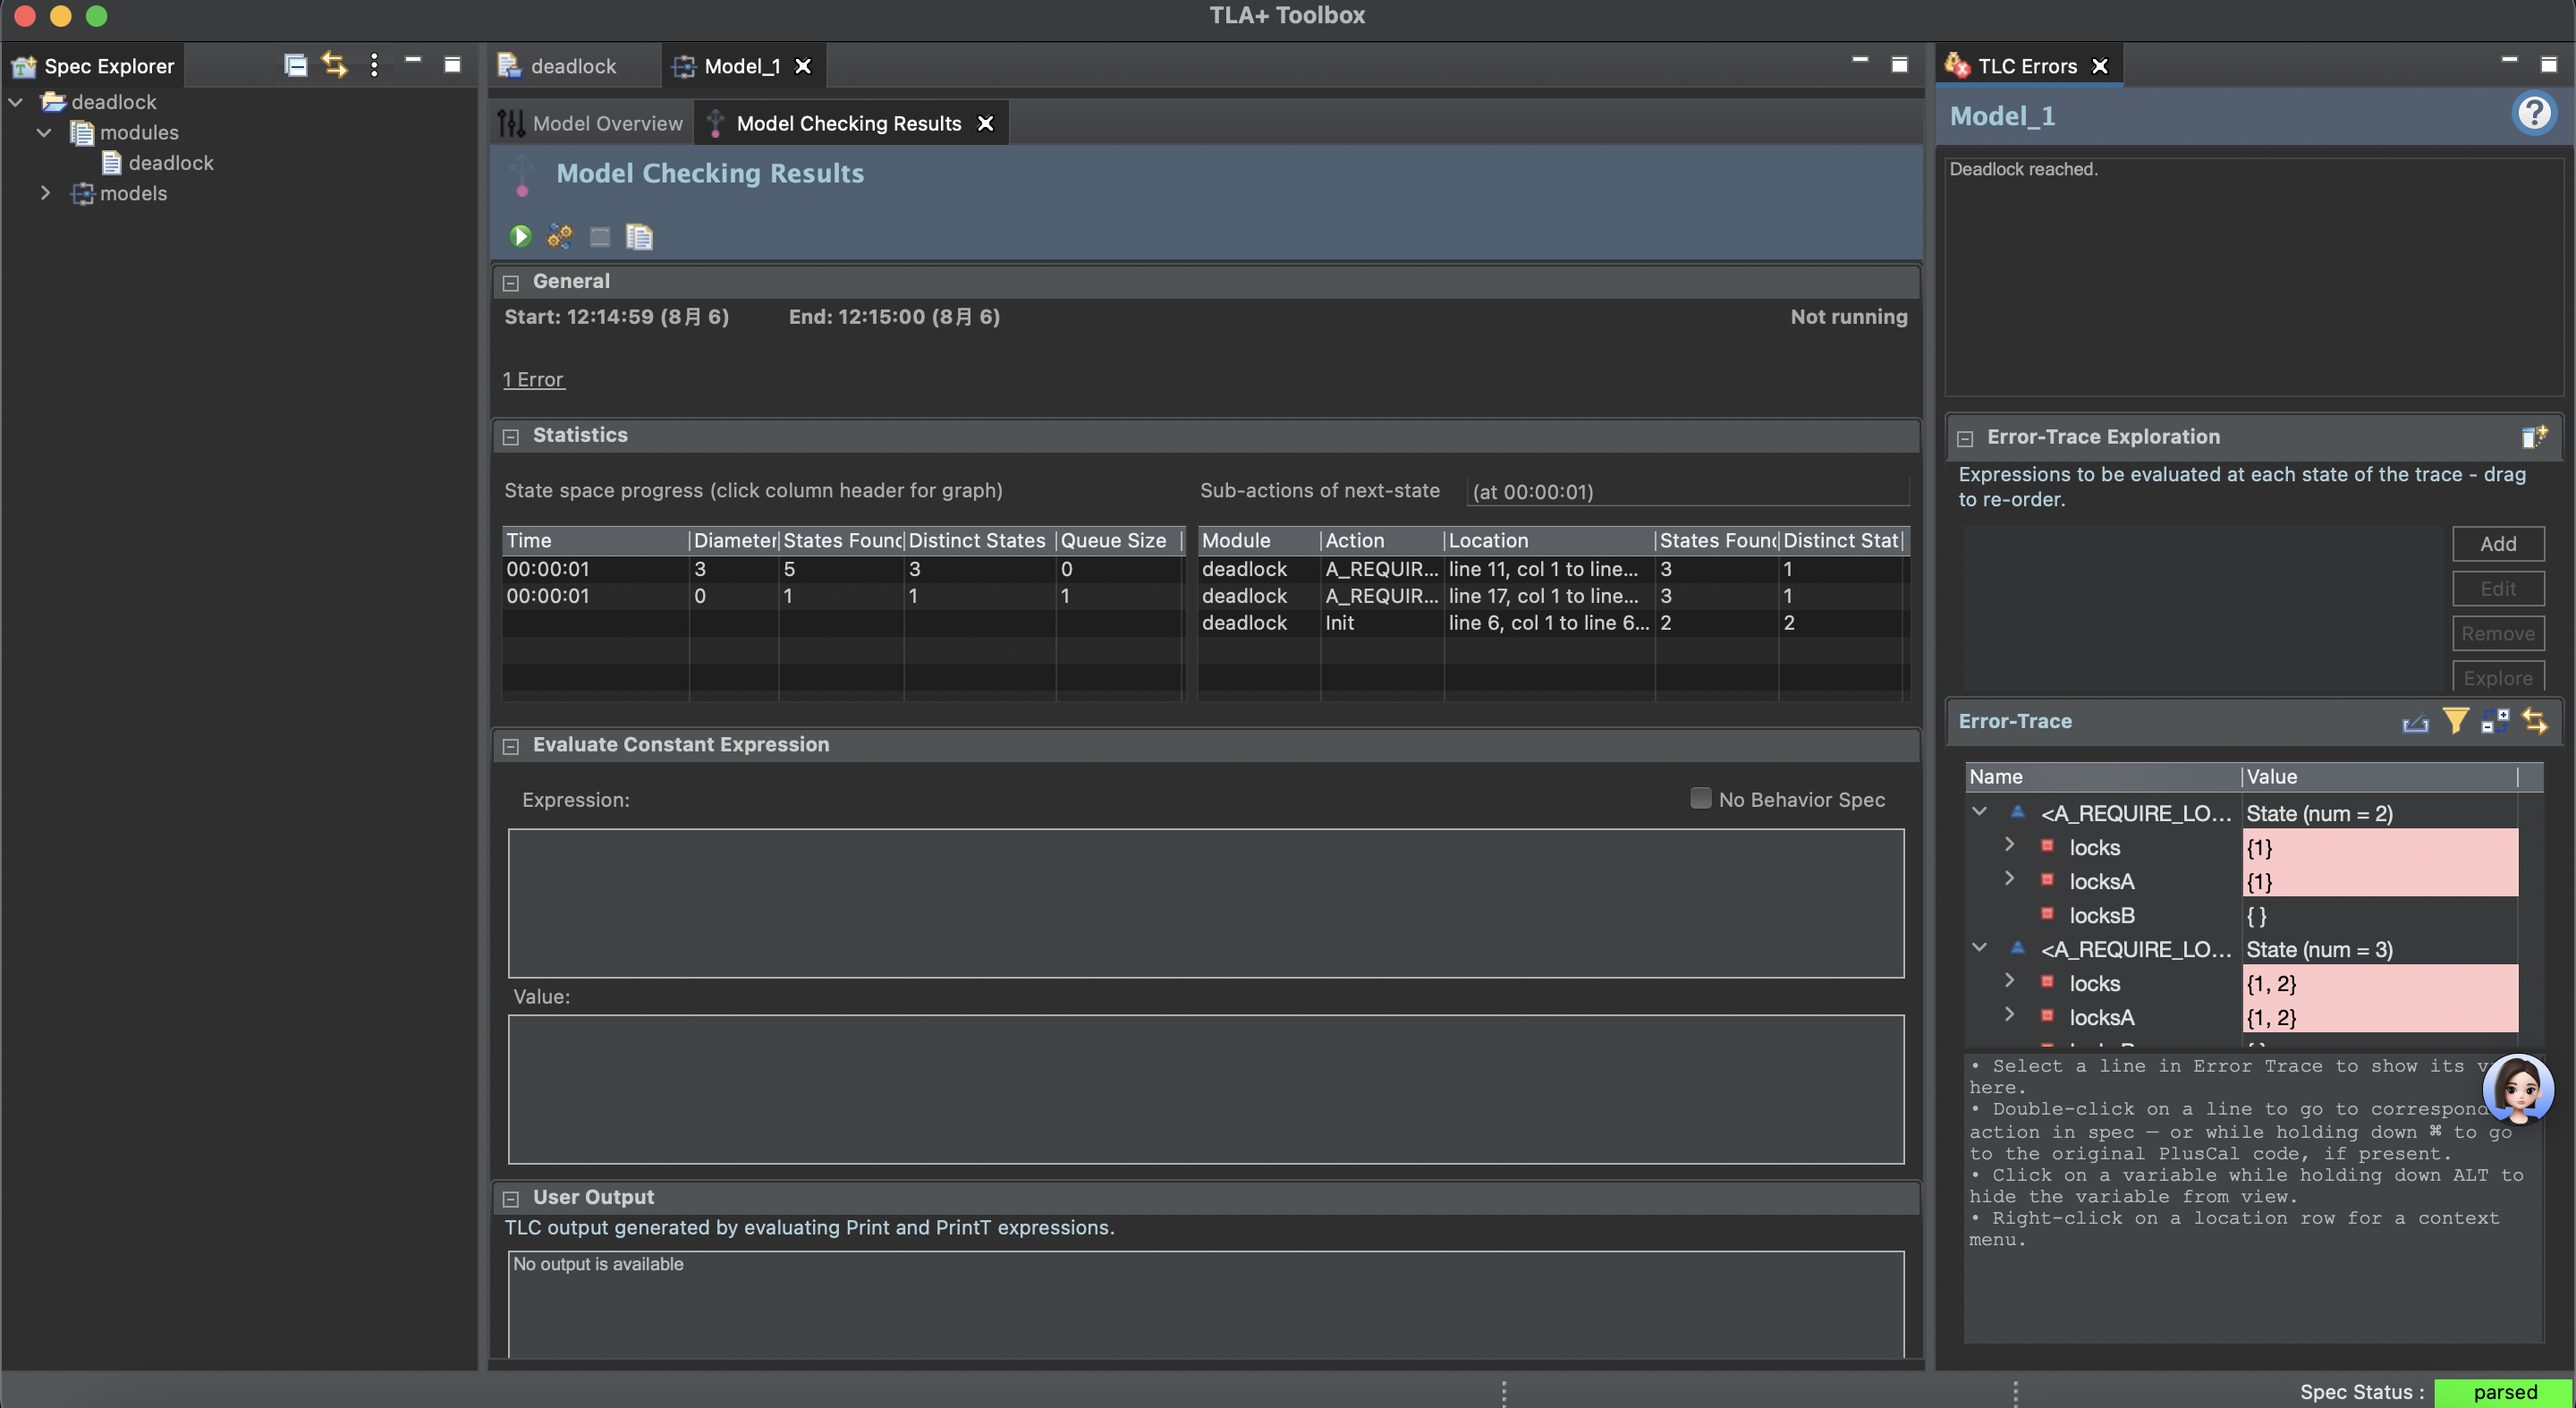Toggle the Error-Trace filter funnel icon
Viewport: 2576px width, 1408px height.
2455,720
